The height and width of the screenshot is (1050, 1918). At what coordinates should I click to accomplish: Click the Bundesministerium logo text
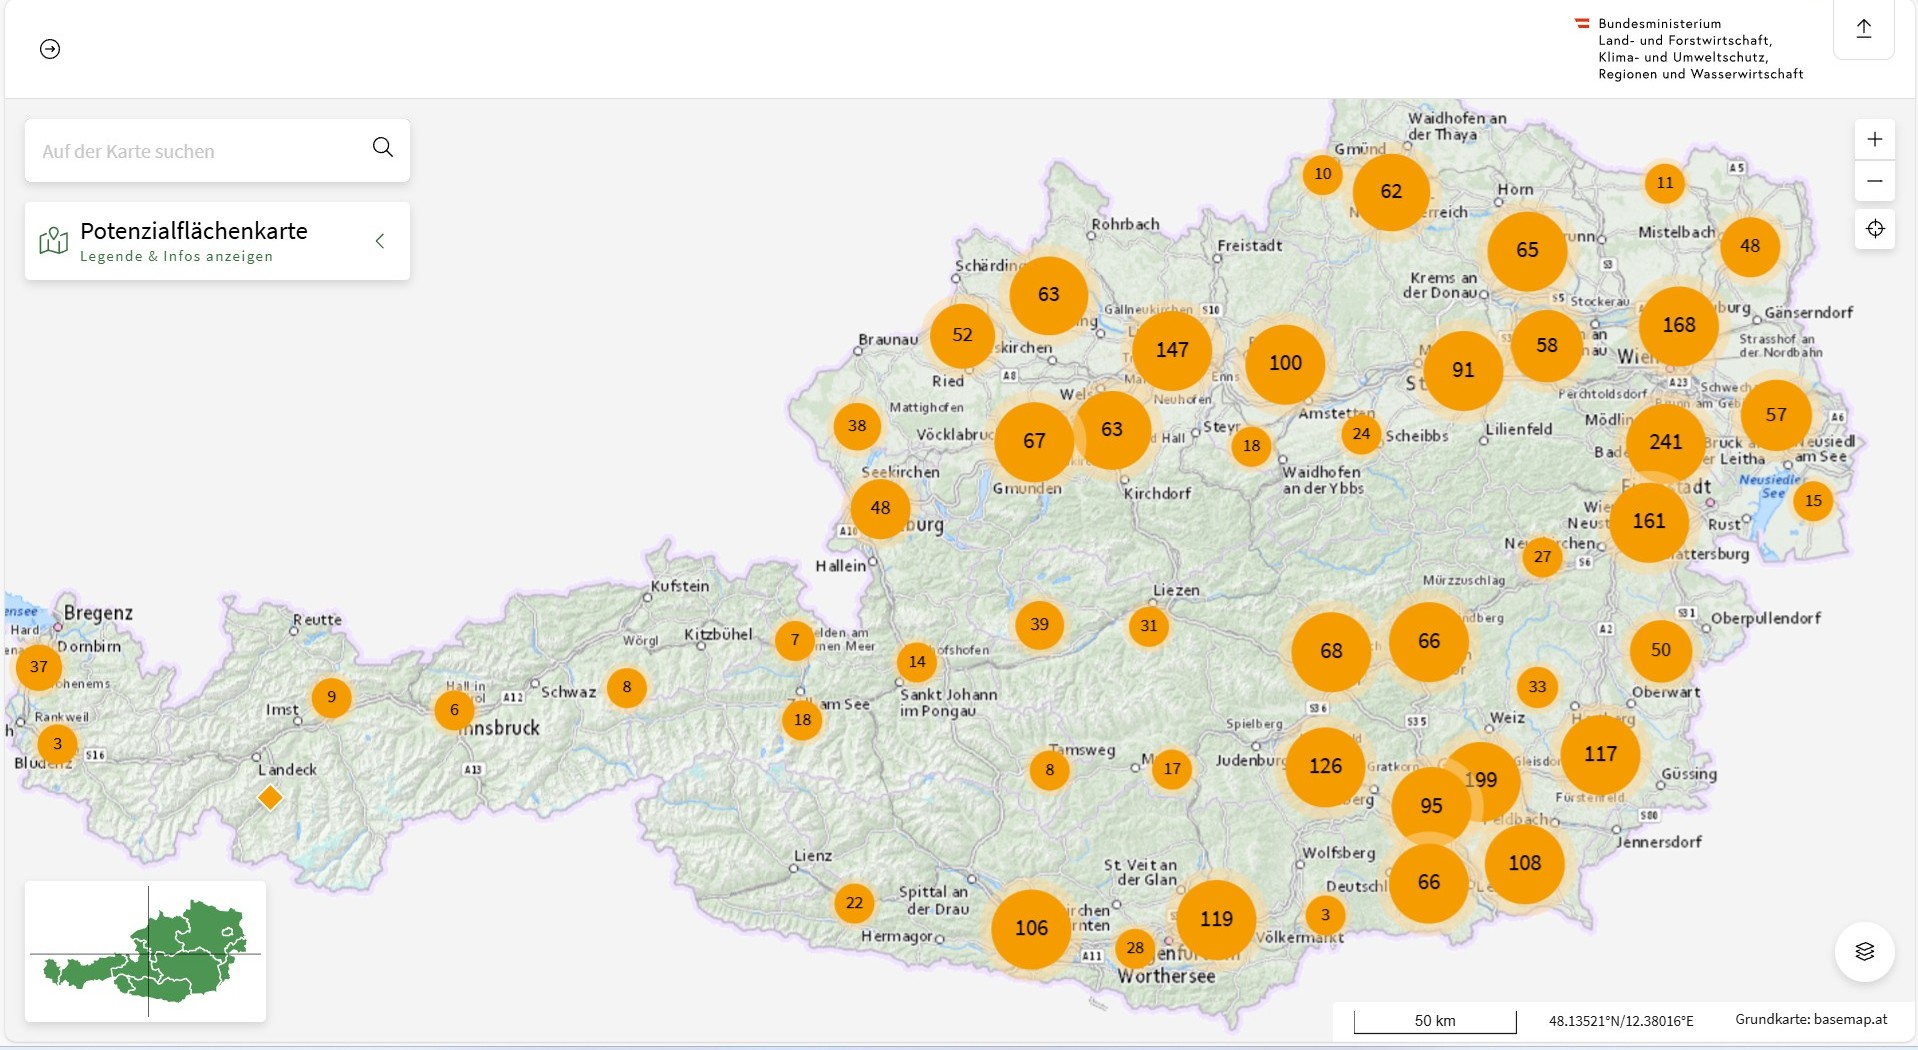point(1699,48)
